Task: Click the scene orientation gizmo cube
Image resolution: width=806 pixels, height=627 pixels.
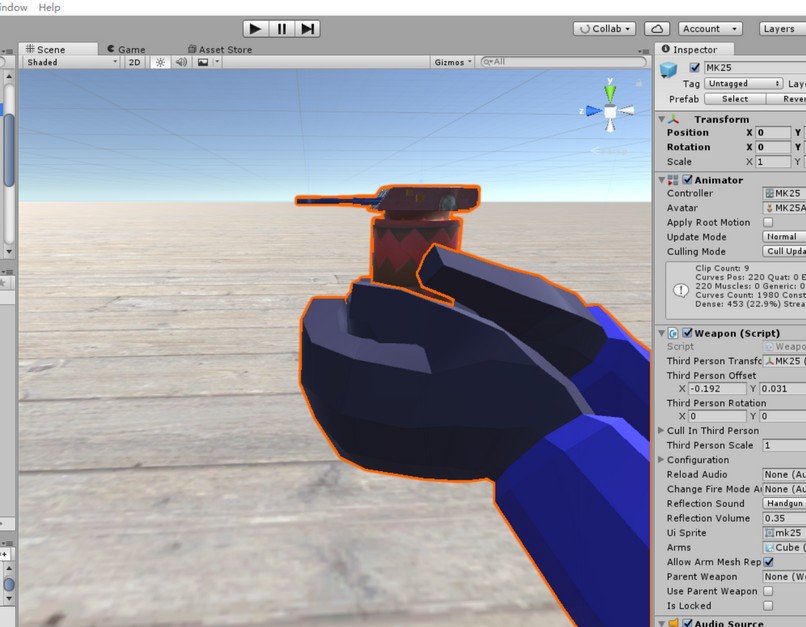Action: point(609,112)
